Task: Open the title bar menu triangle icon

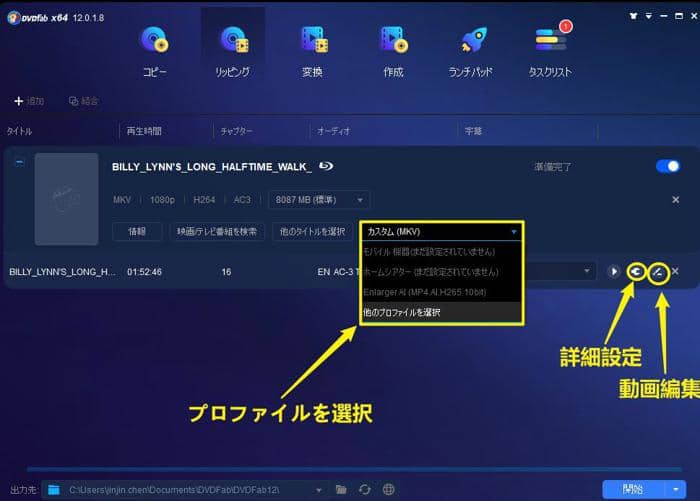Action: [x=649, y=16]
